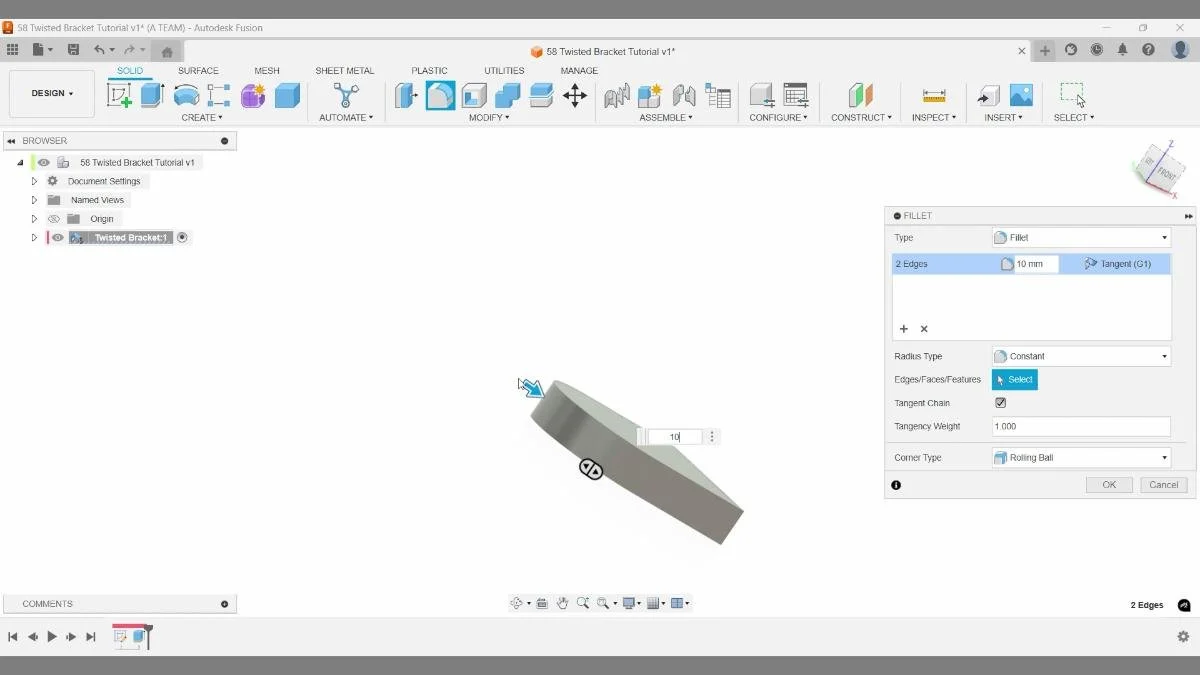Cancel the Fillet operation
The image size is (1200, 675).
coord(1163,484)
